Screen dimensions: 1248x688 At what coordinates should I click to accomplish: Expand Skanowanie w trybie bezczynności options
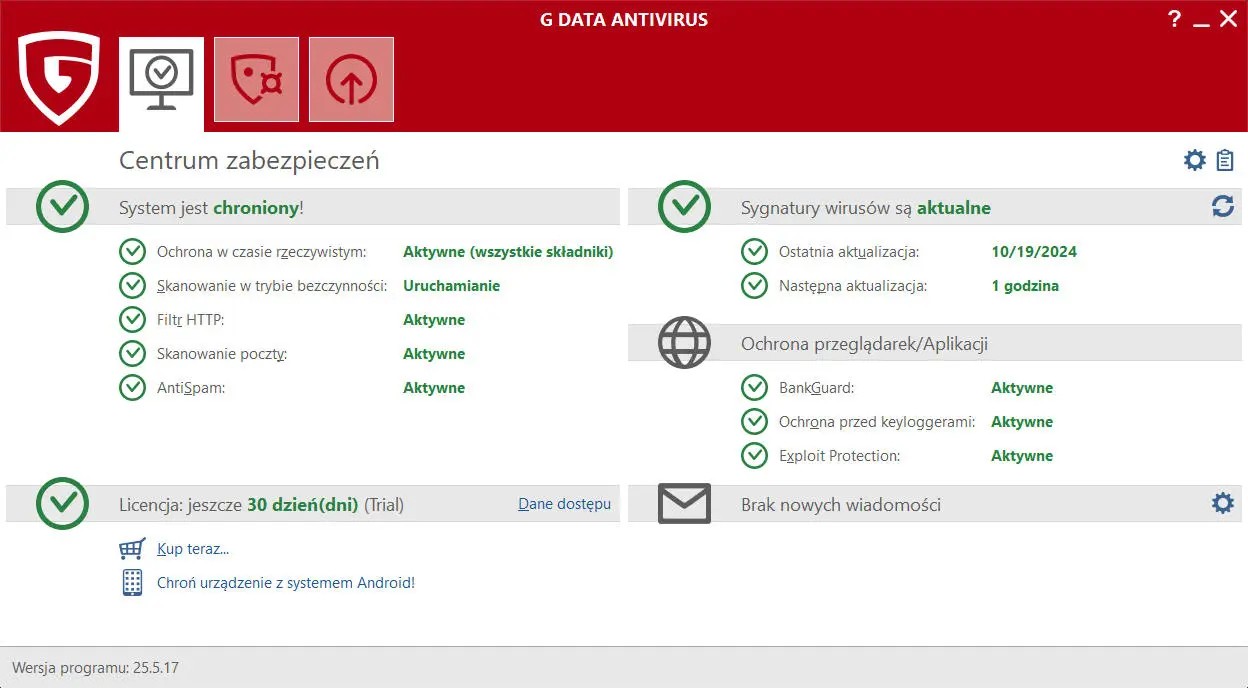pos(451,286)
